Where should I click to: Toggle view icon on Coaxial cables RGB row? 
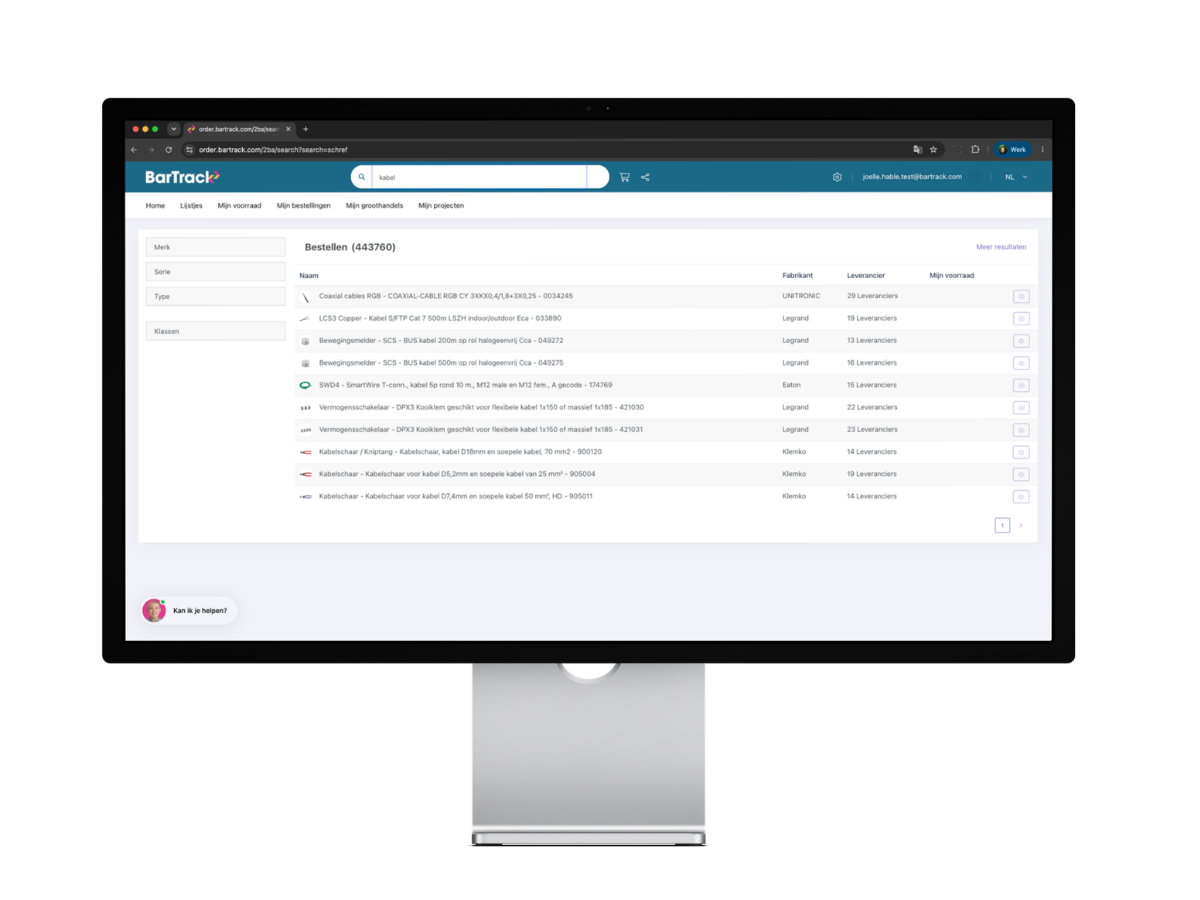tap(1021, 297)
